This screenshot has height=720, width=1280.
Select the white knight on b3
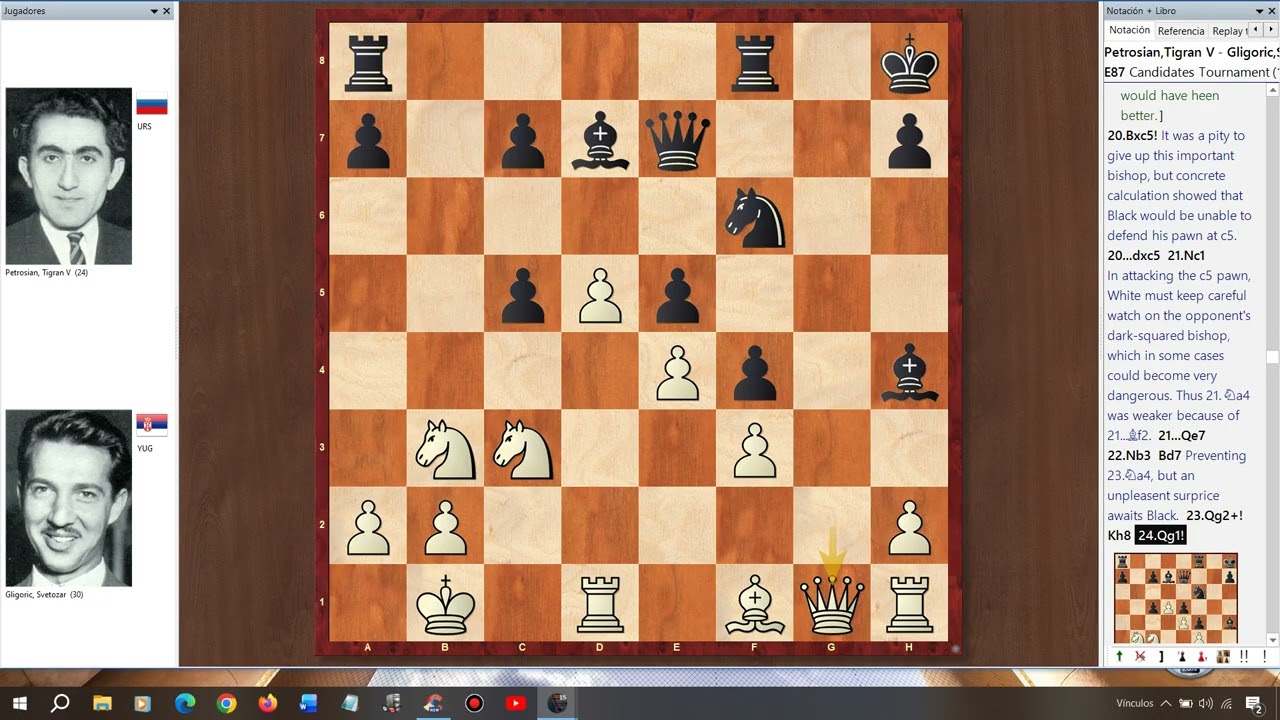445,449
